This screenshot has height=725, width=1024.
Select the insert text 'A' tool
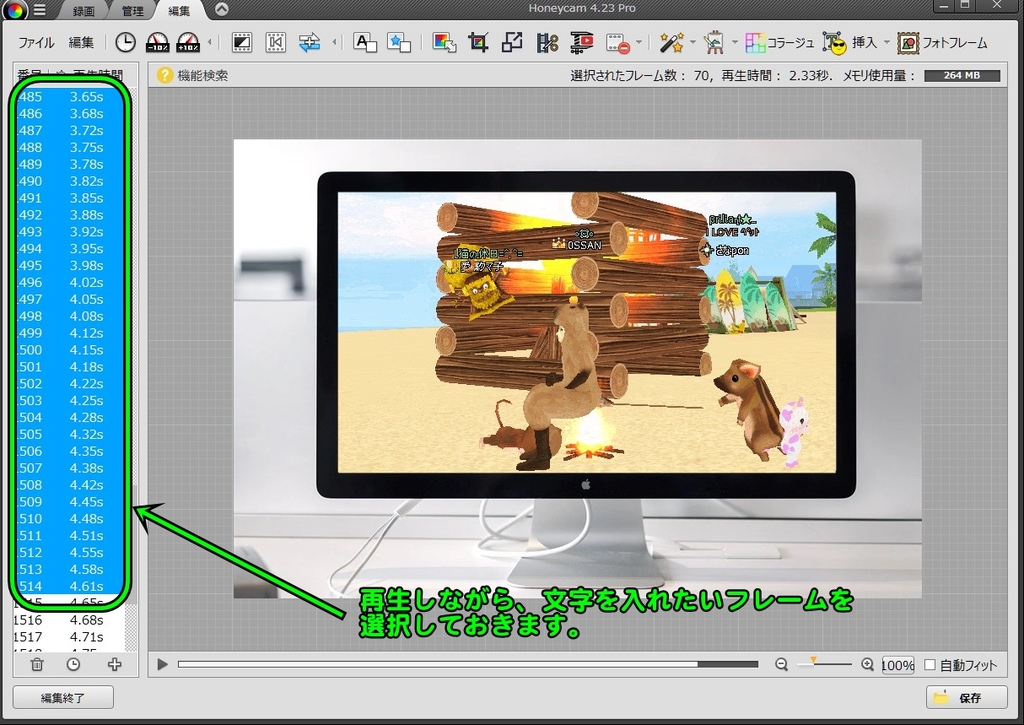pyautogui.click(x=364, y=42)
